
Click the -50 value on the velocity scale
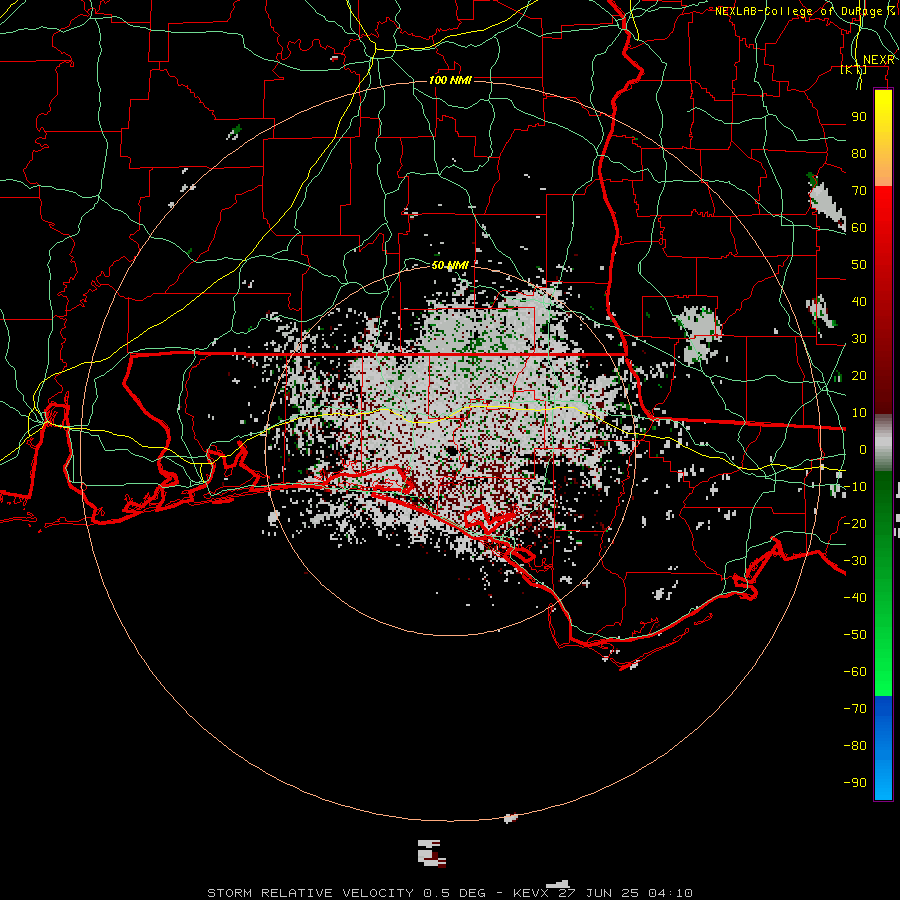[855, 635]
